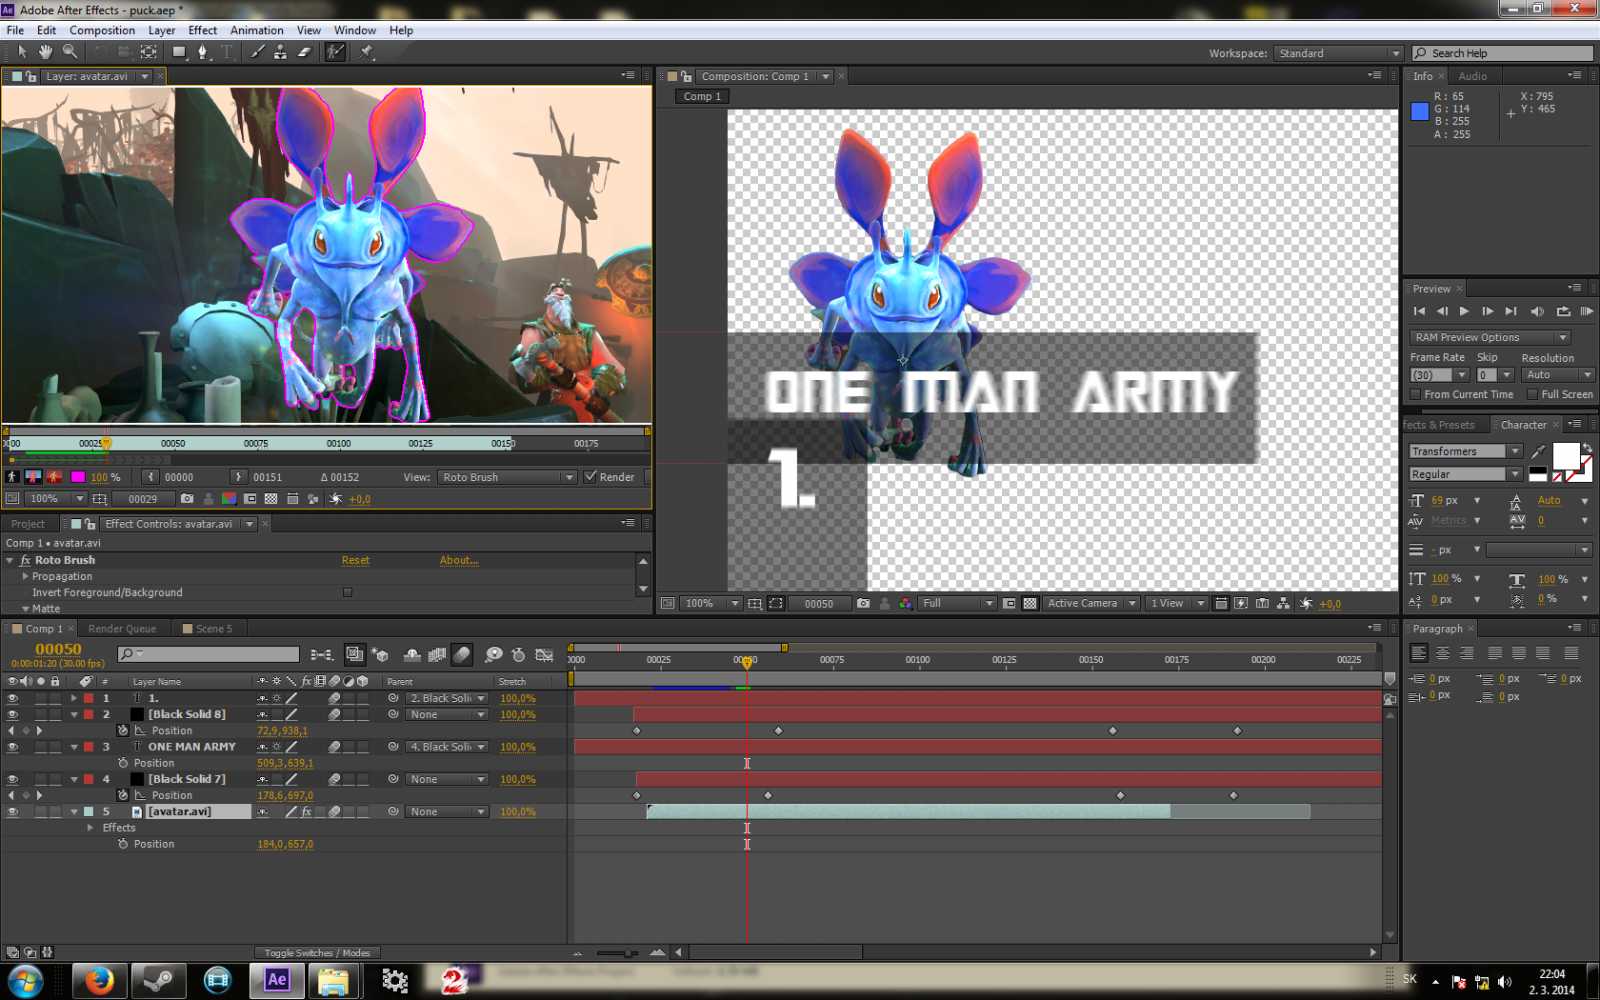Toggle the Render checkbox in Layer panel

click(x=591, y=477)
